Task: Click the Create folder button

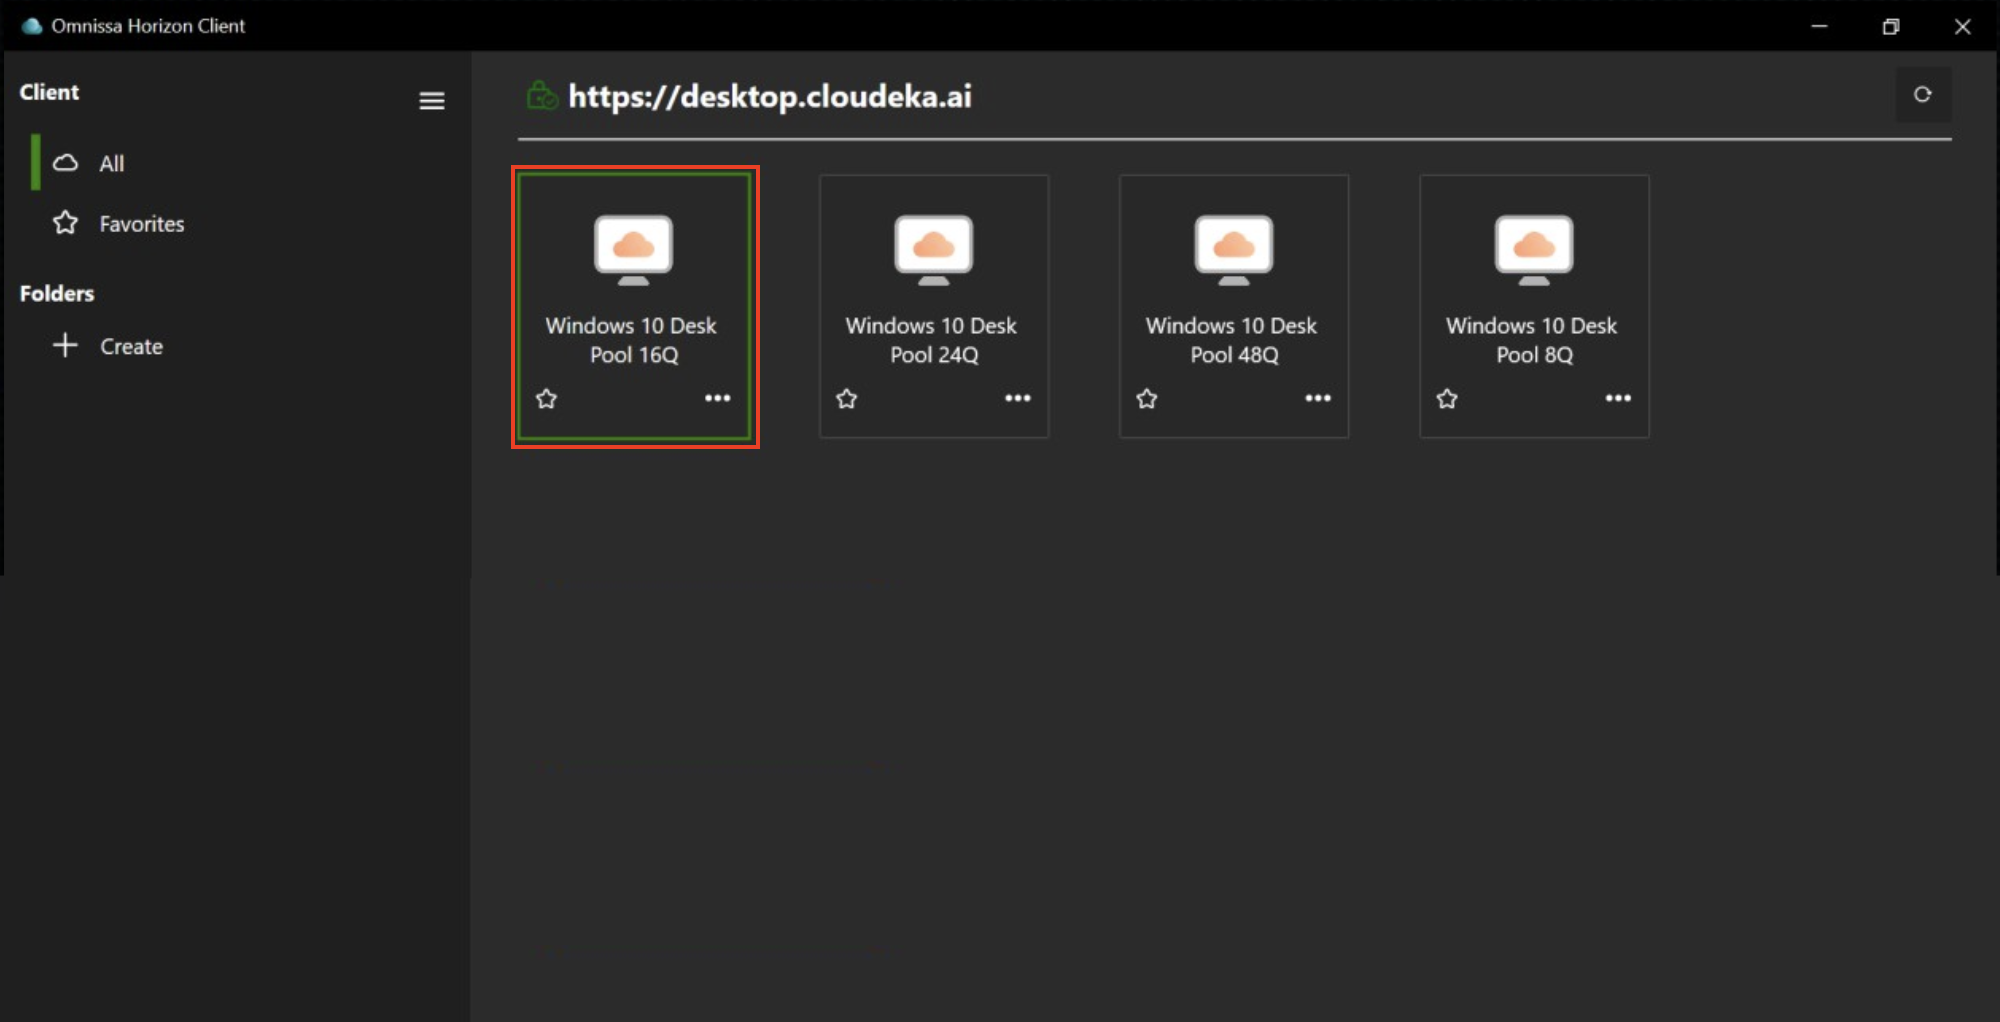Action: (x=131, y=347)
